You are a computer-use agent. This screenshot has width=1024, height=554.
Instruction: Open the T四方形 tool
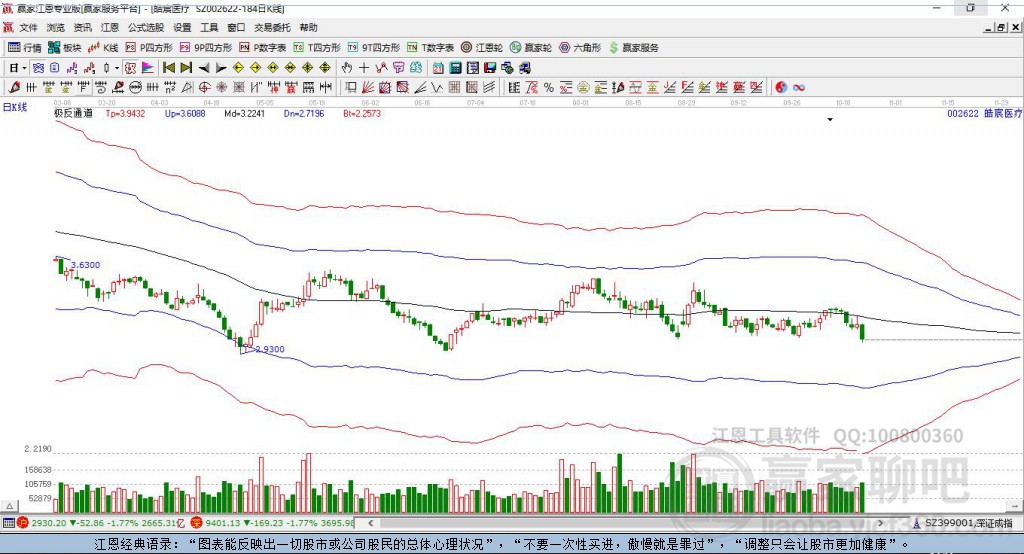(x=317, y=48)
